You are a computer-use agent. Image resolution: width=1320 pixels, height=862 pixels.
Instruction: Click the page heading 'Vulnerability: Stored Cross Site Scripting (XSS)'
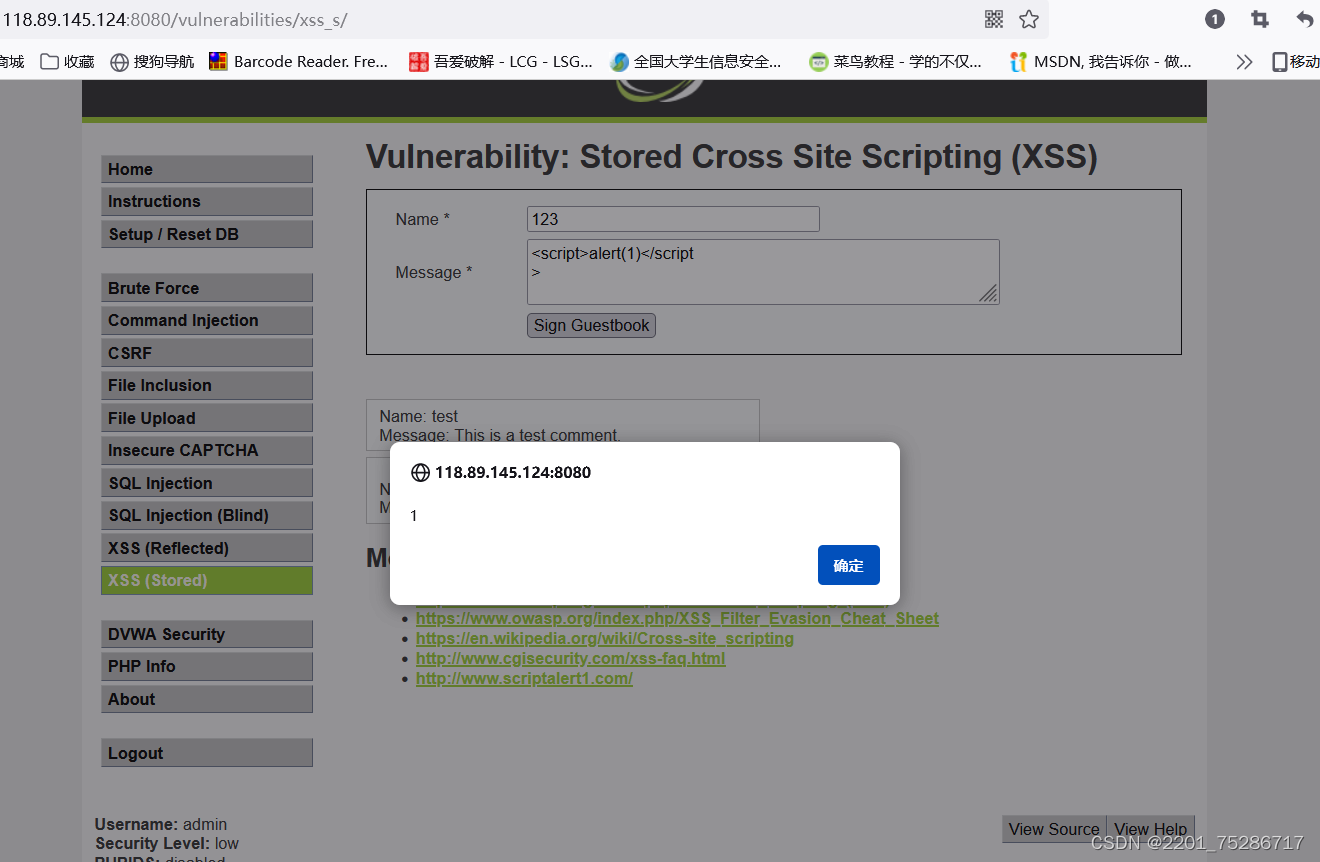tap(732, 157)
